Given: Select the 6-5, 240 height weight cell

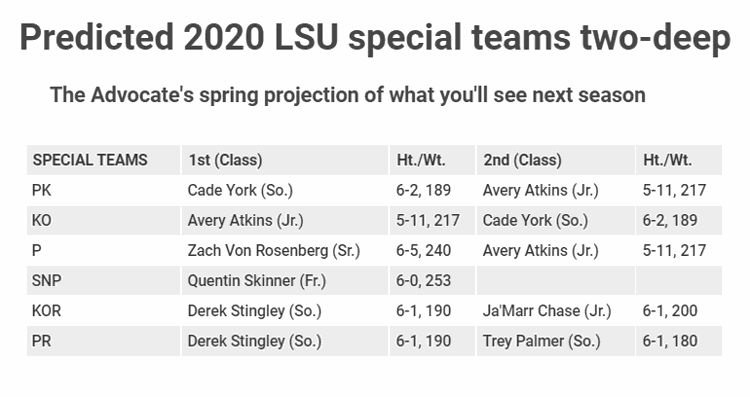Looking at the screenshot, I should (x=423, y=251).
